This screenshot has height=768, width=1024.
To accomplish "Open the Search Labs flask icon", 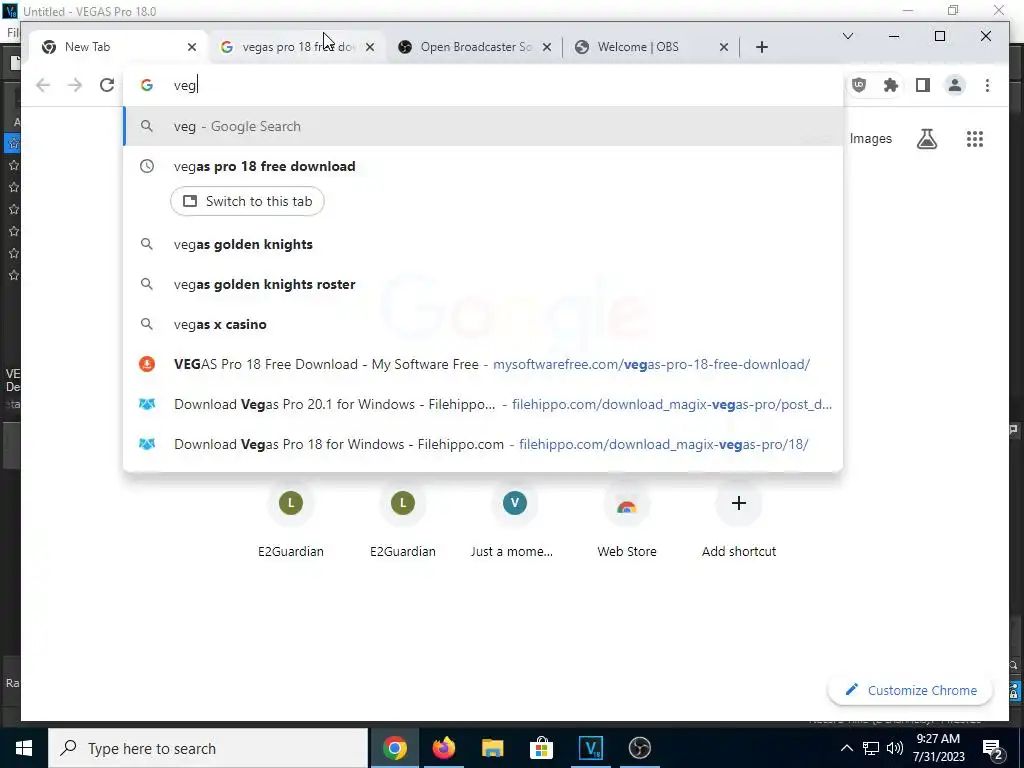I will [927, 138].
